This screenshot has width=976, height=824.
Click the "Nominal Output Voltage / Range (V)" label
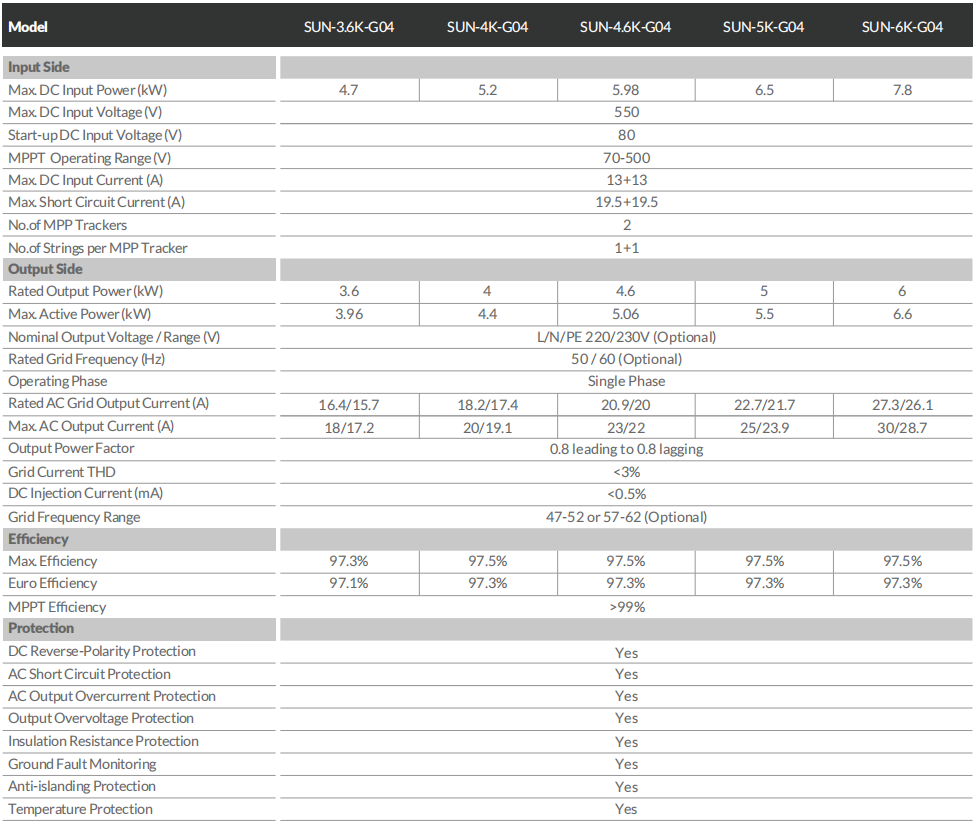(x=114, y=337)
